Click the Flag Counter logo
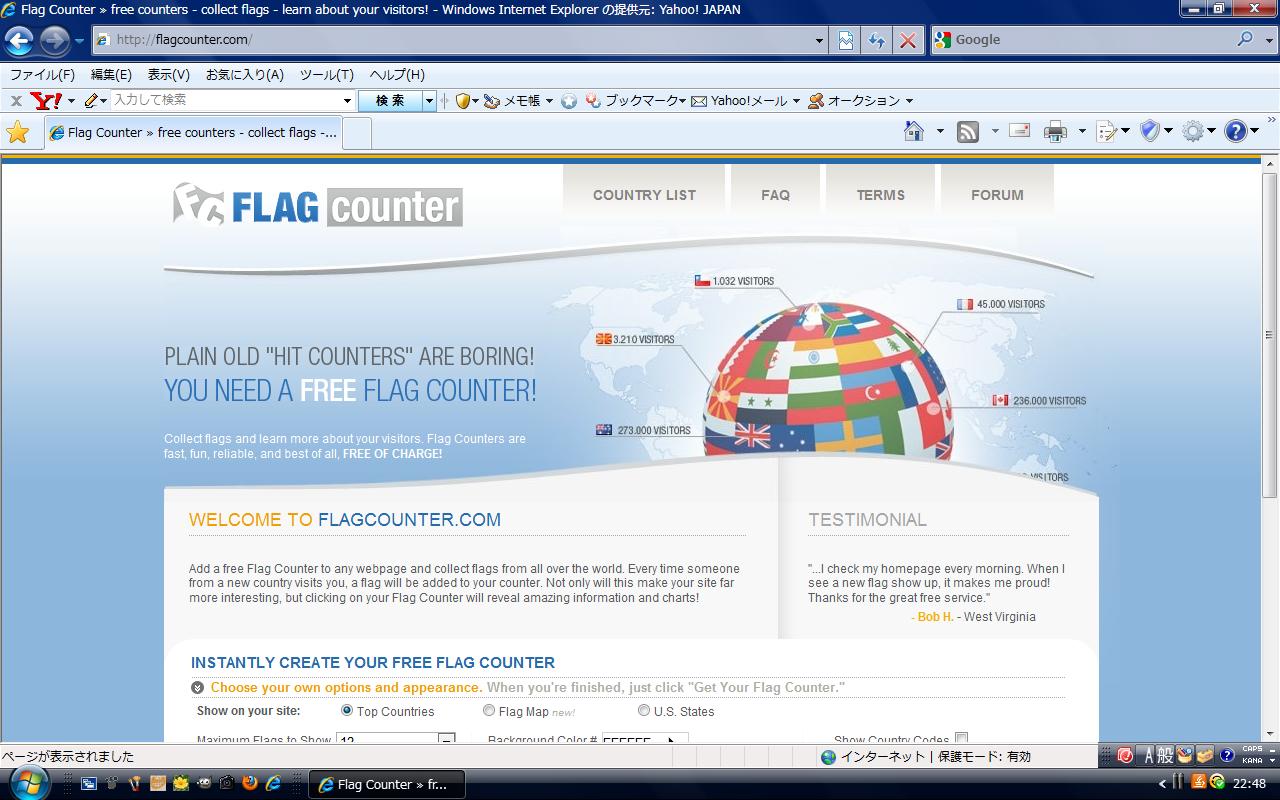This screenshot has width=1280, height=800. 317,205
